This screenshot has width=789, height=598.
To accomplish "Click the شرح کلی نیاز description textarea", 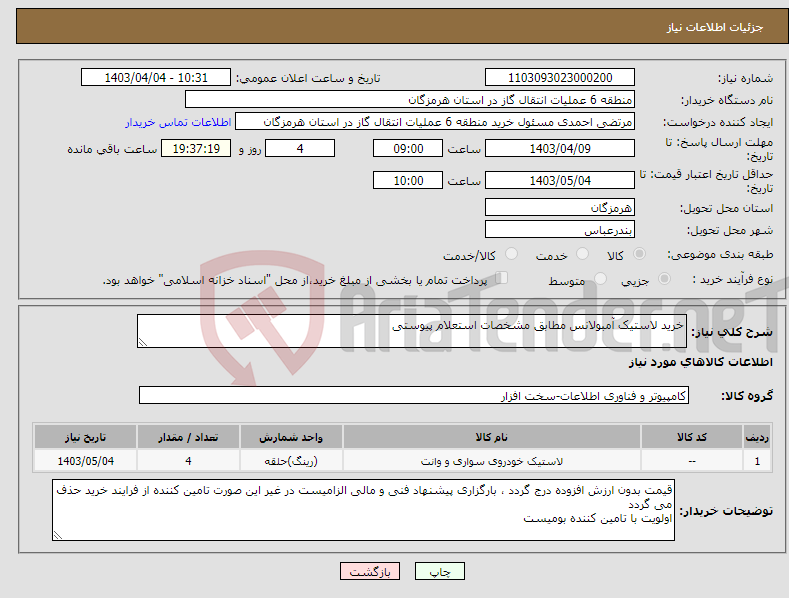I will tap(412, 331).
